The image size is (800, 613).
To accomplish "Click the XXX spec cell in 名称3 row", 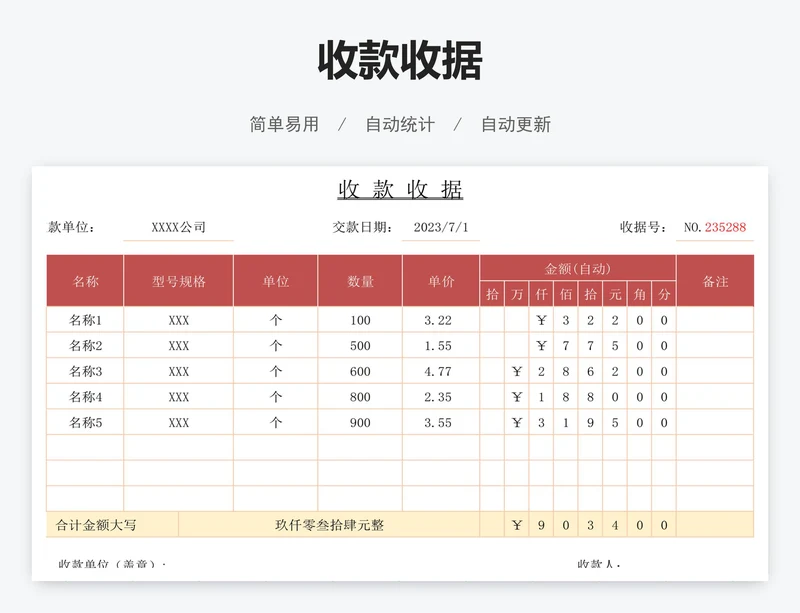I will (x=179, y=371).
